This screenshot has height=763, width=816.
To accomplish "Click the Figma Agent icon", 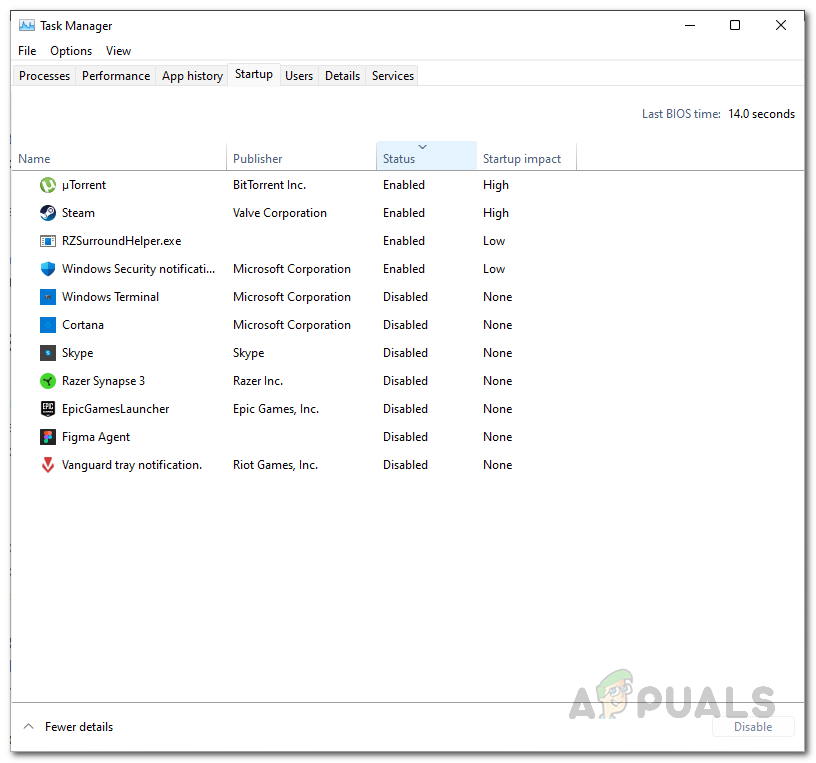I will coord(47,436).
